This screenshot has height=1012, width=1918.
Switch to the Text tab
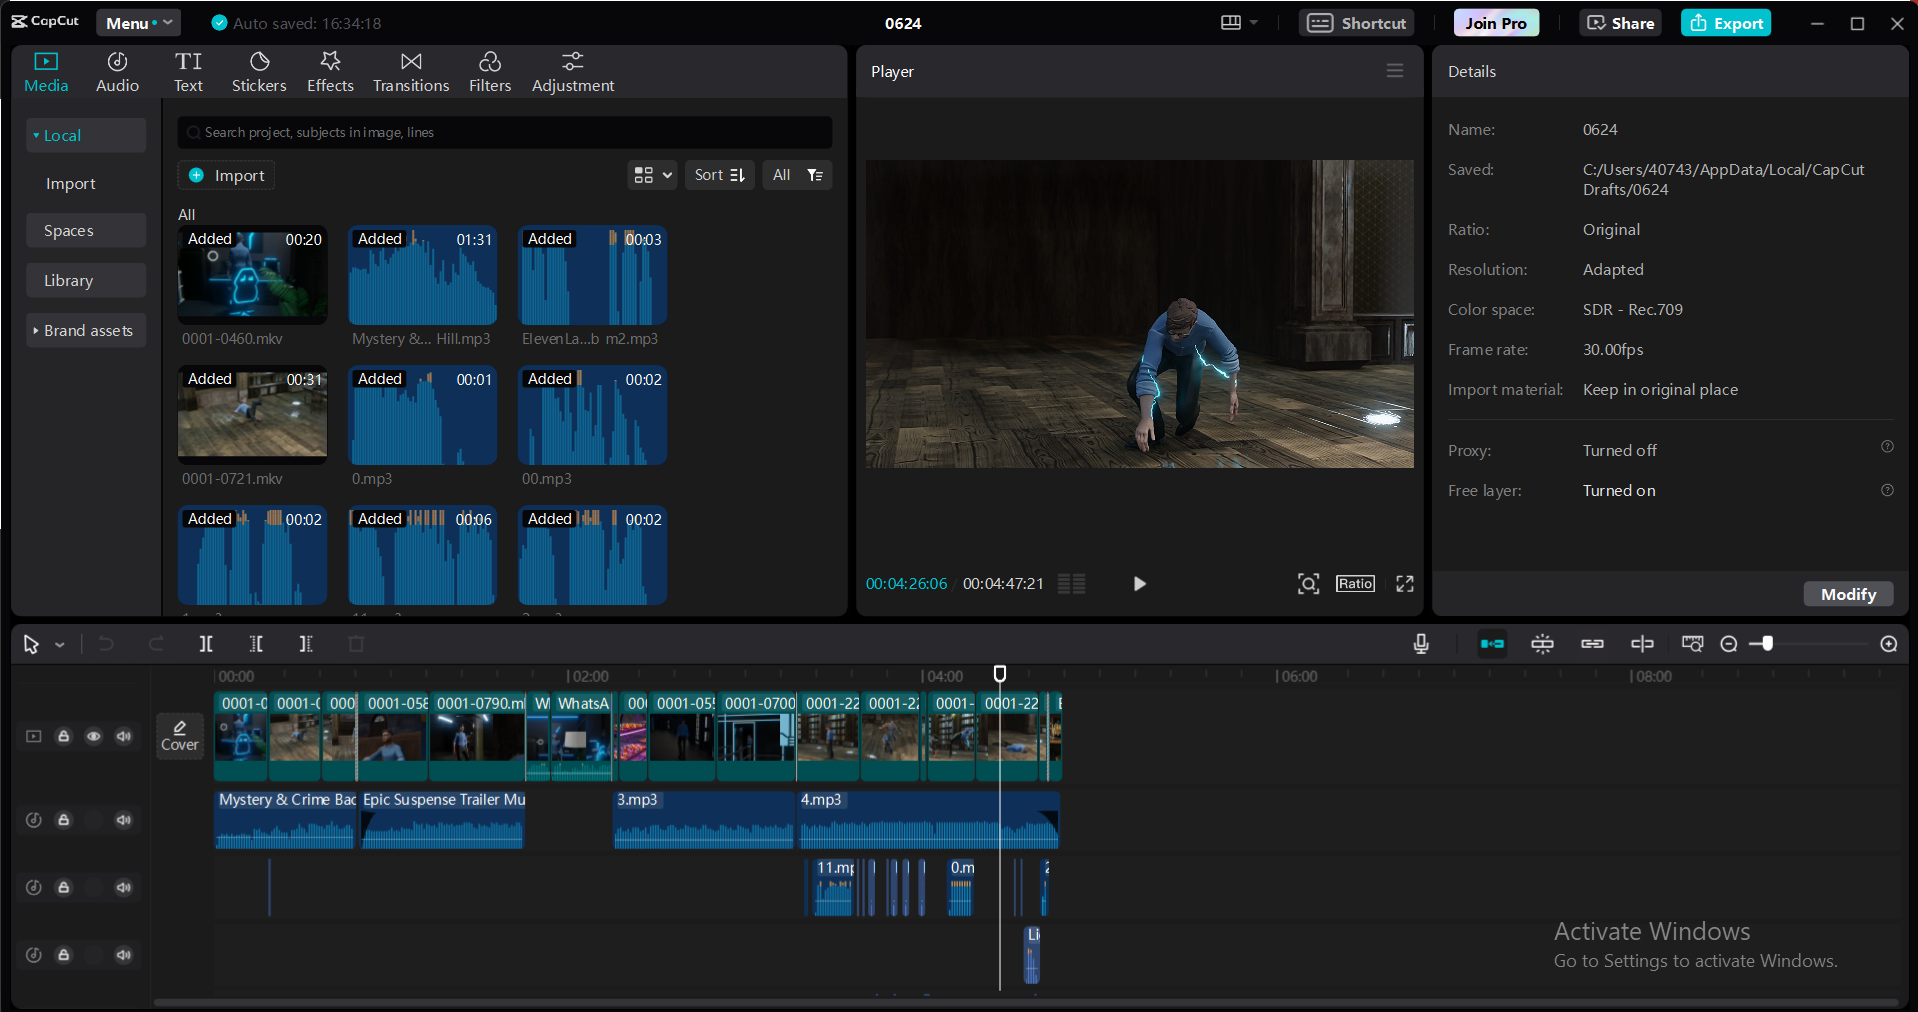coord(188,73)
